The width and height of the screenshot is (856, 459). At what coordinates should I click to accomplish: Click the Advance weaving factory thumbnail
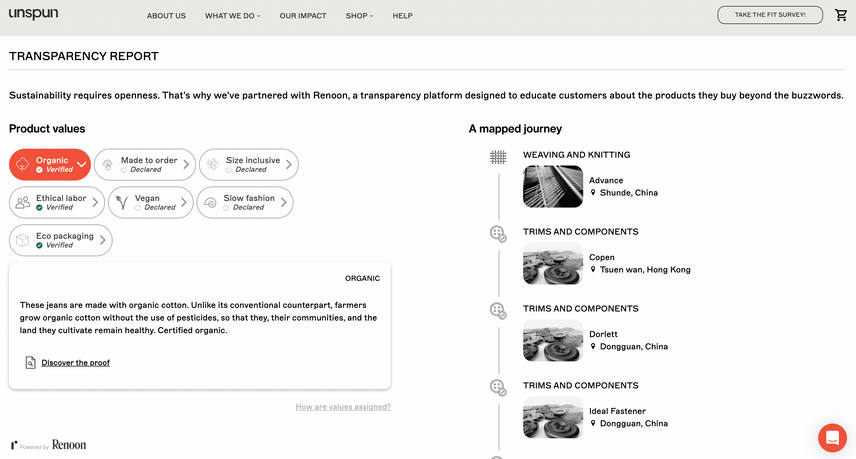[553, 186]
